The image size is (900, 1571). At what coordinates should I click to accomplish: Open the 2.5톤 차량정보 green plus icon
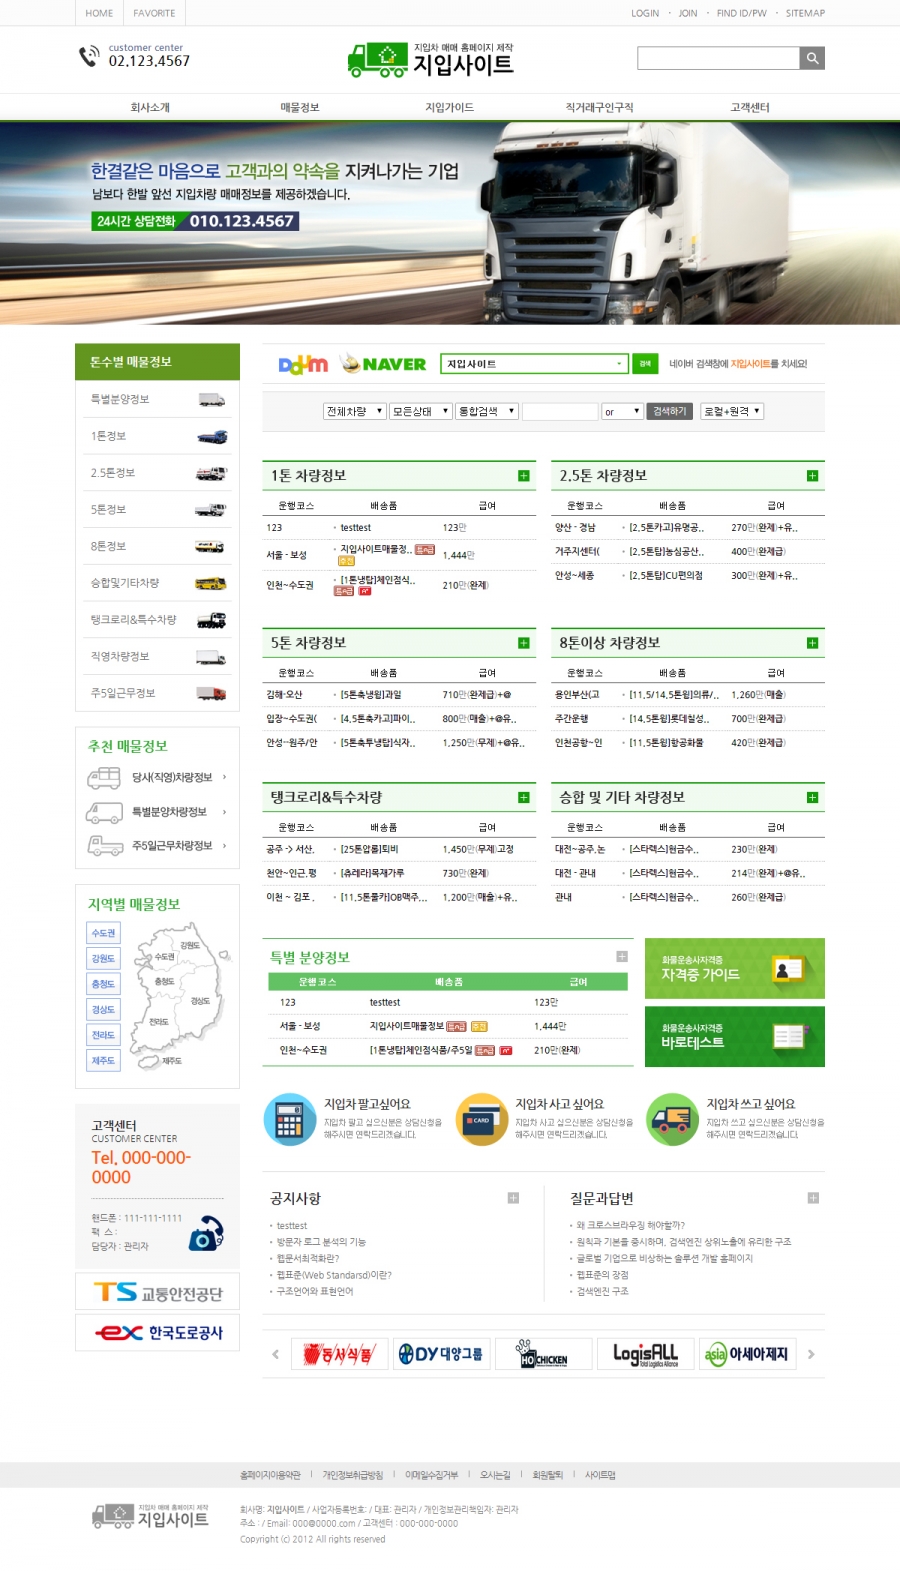click(x=812, y=476)
